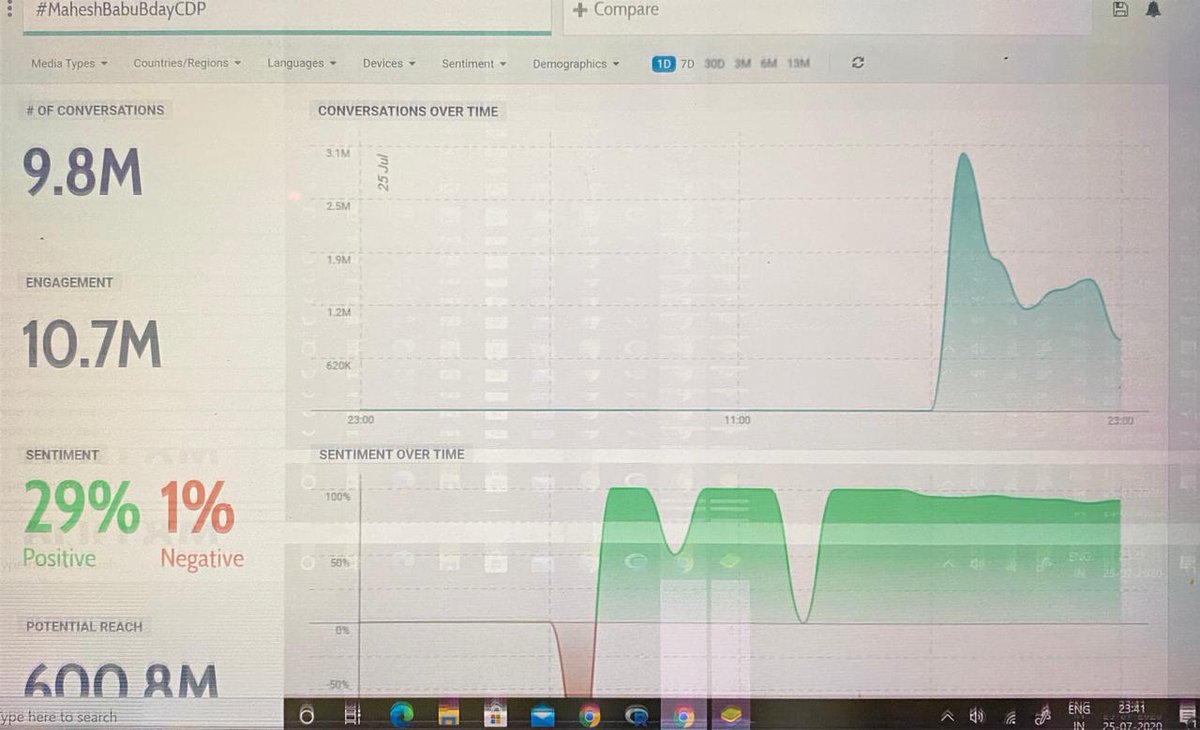Open the yellow-green app on taskbar

point(731,716)
